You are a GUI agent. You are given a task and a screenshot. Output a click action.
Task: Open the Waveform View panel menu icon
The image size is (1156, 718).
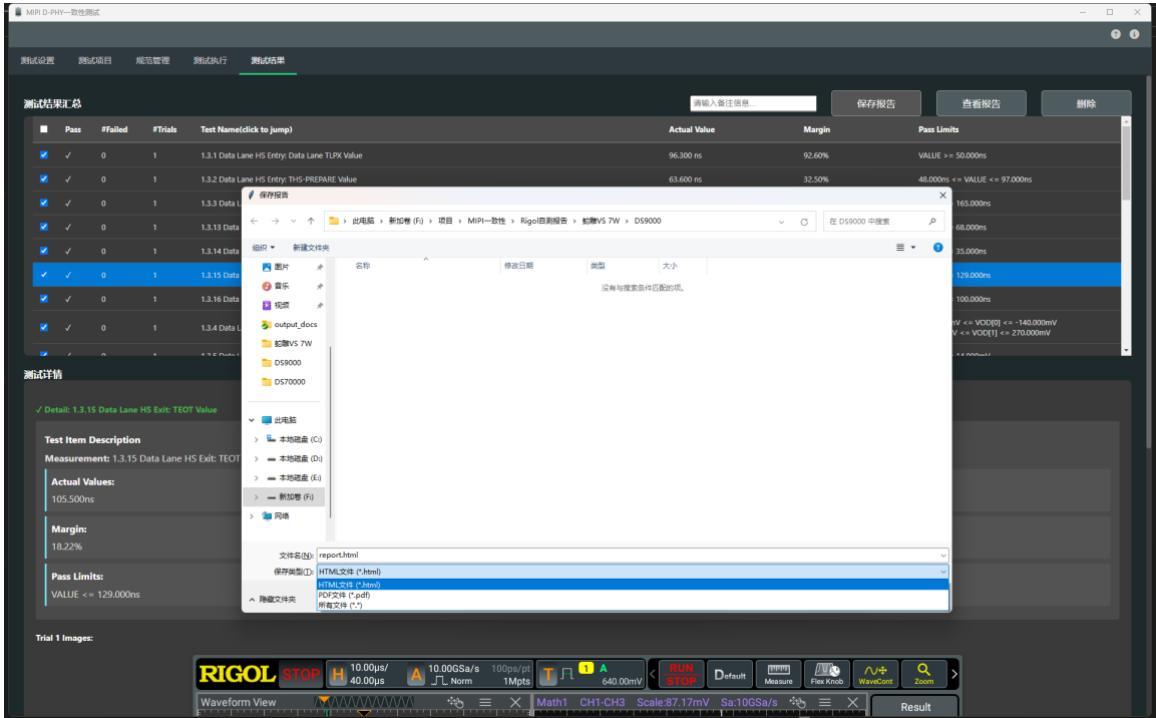tap(485, 703)
